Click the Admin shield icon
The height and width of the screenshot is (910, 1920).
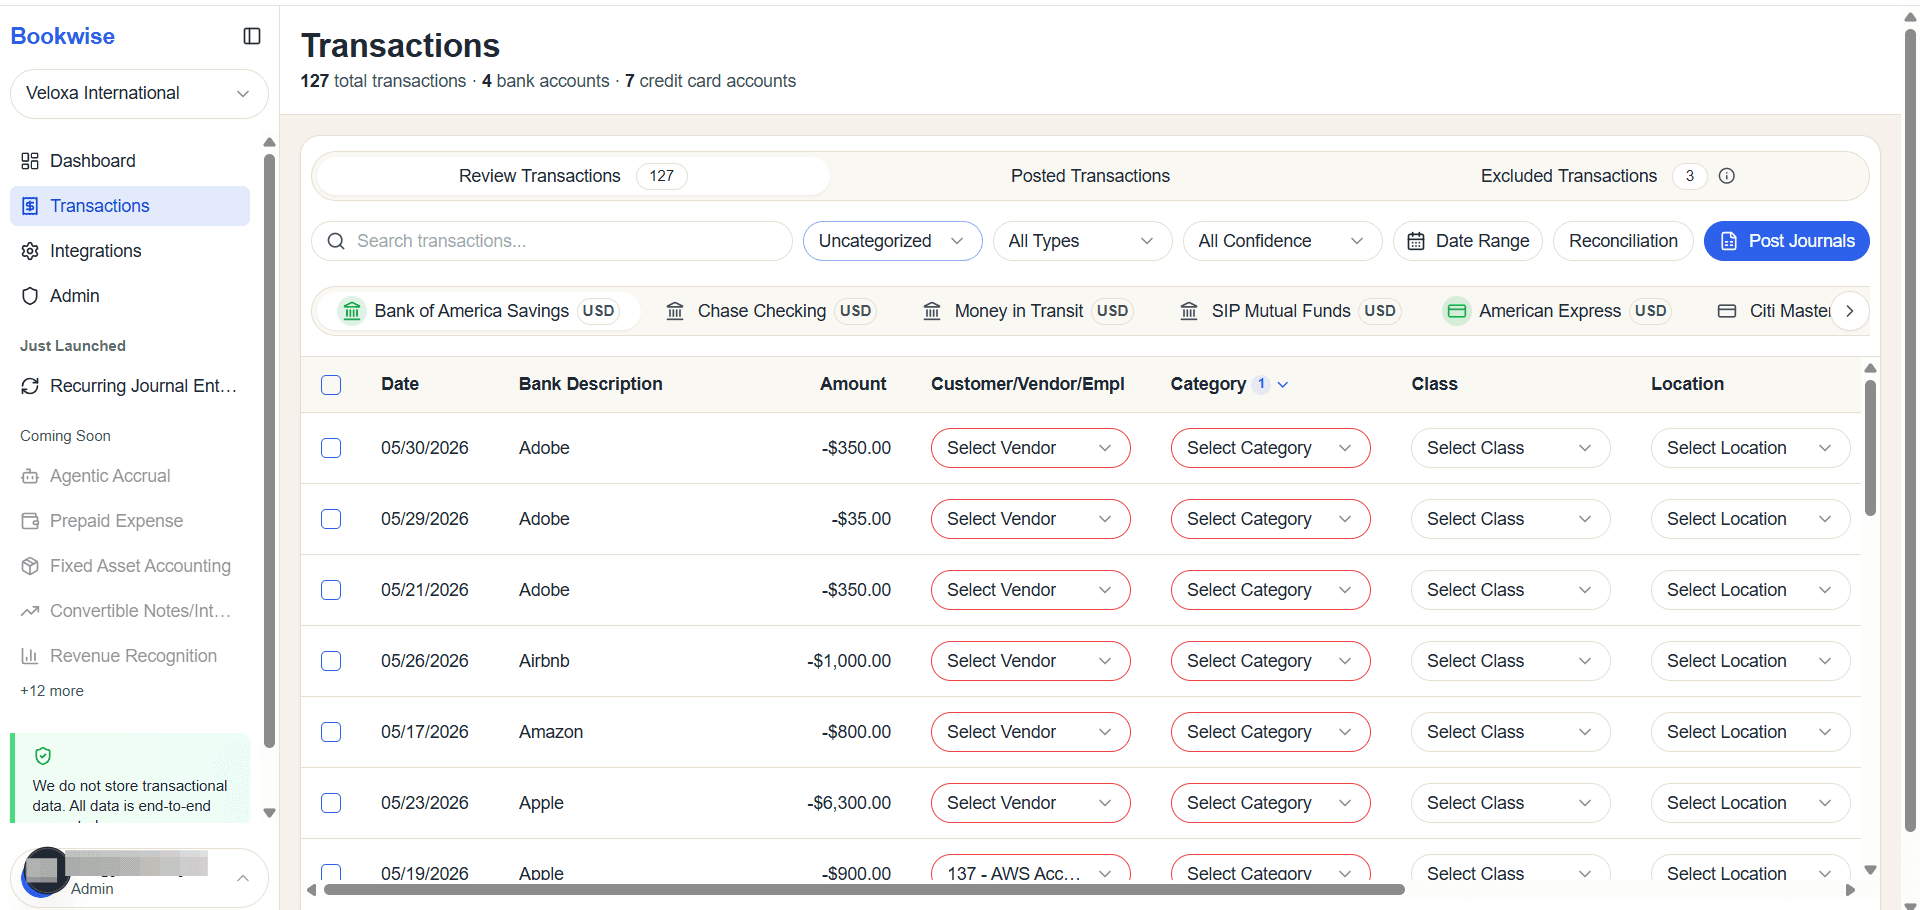[x=30, y=296]
